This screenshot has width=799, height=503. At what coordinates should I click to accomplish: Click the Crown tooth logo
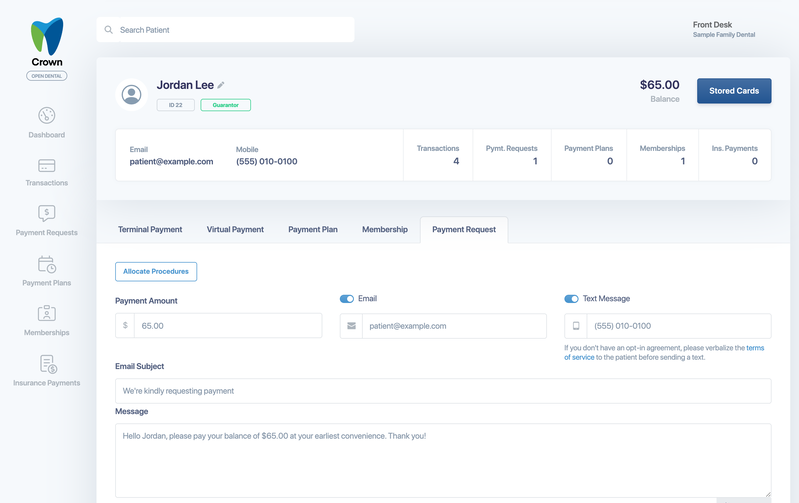[x=47, y=36]
